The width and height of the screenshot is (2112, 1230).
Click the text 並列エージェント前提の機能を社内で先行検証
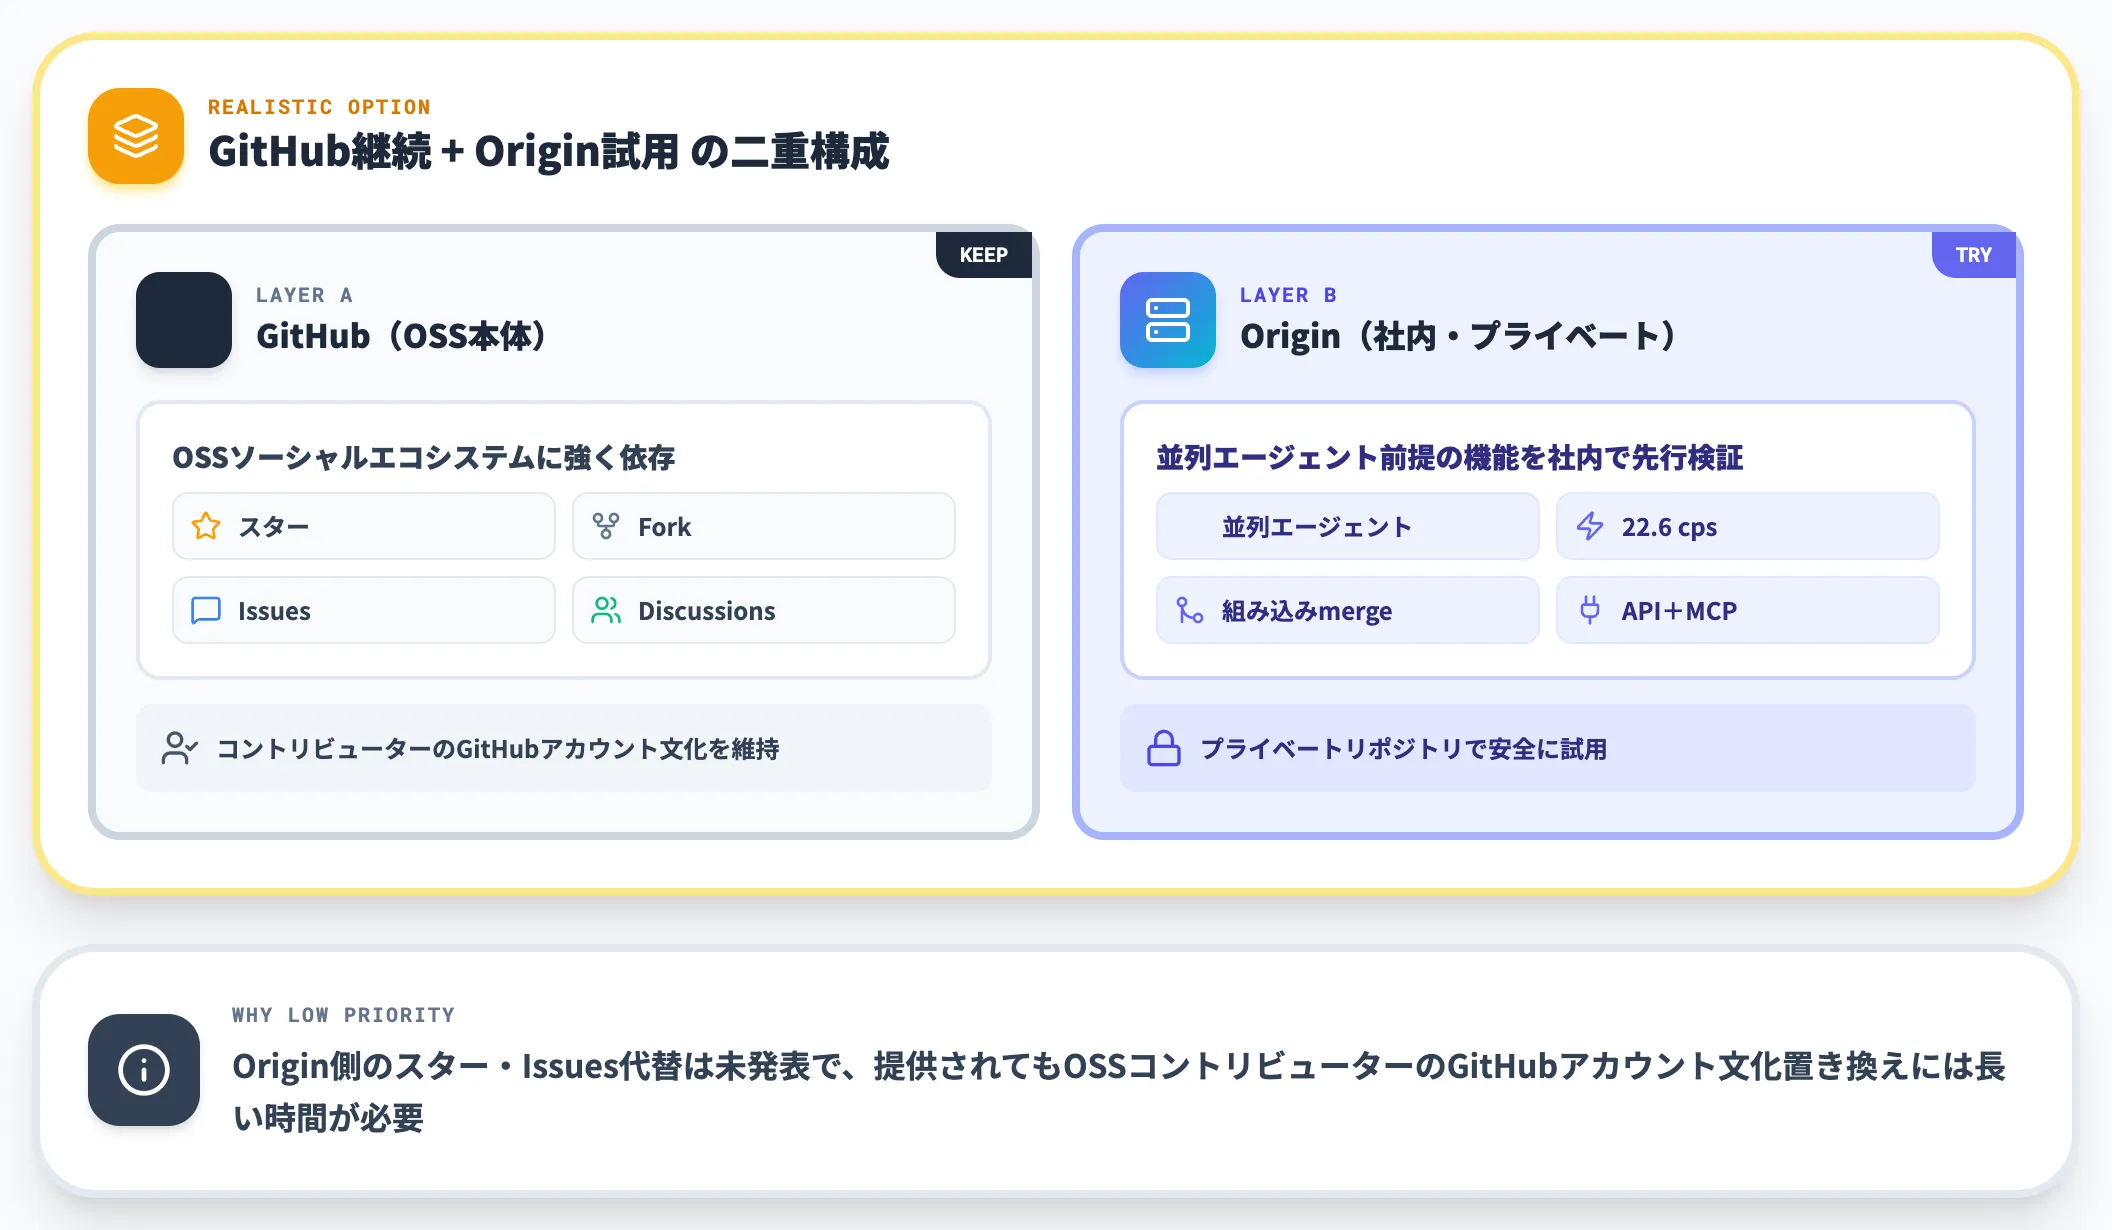1450,458
